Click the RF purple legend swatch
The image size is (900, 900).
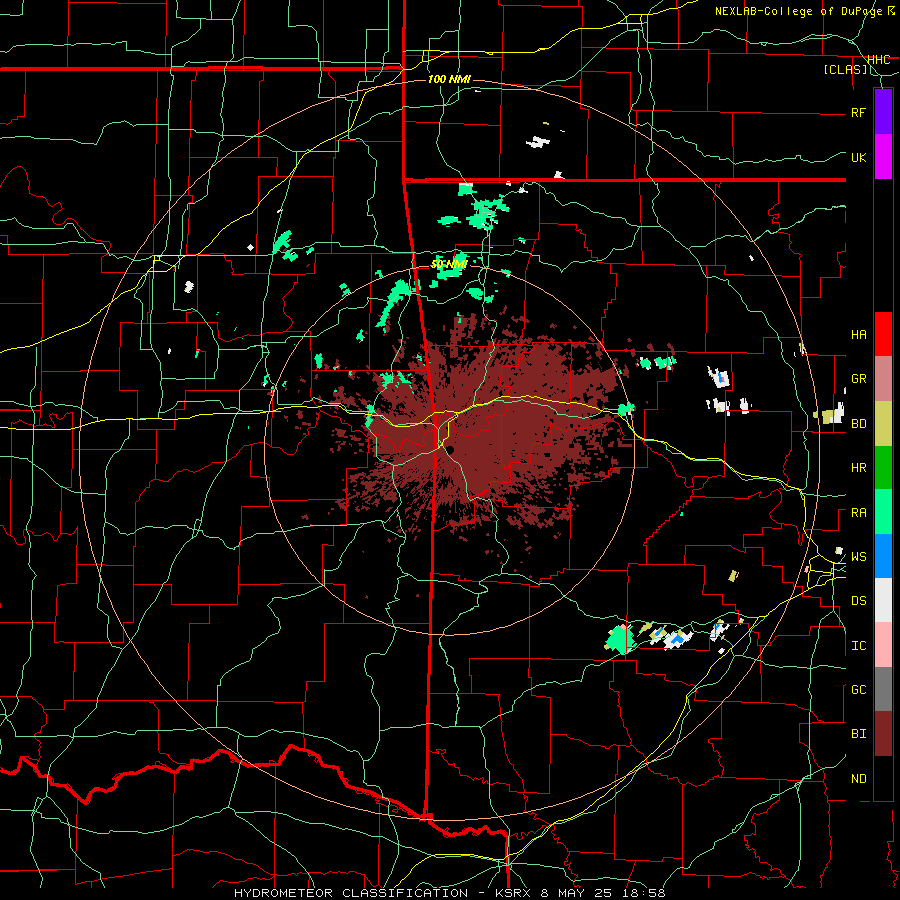(x=883, y=112)
